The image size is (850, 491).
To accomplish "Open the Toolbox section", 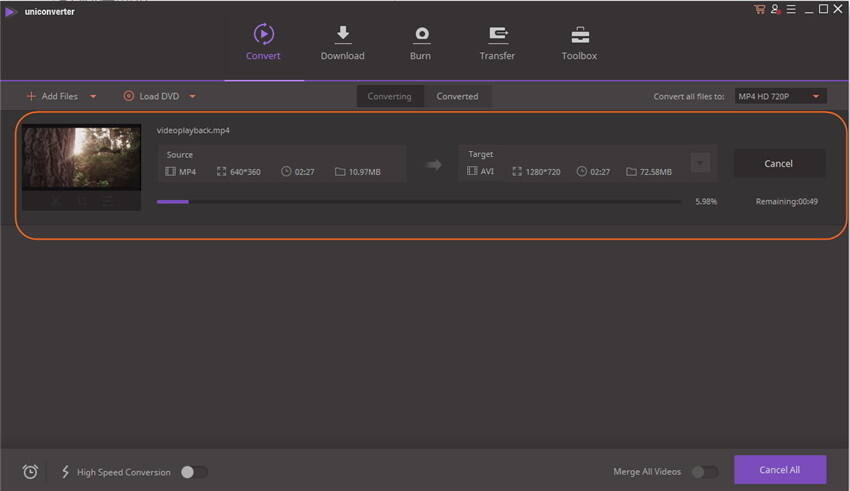I will pyautogui.click(x=579, y=42).
